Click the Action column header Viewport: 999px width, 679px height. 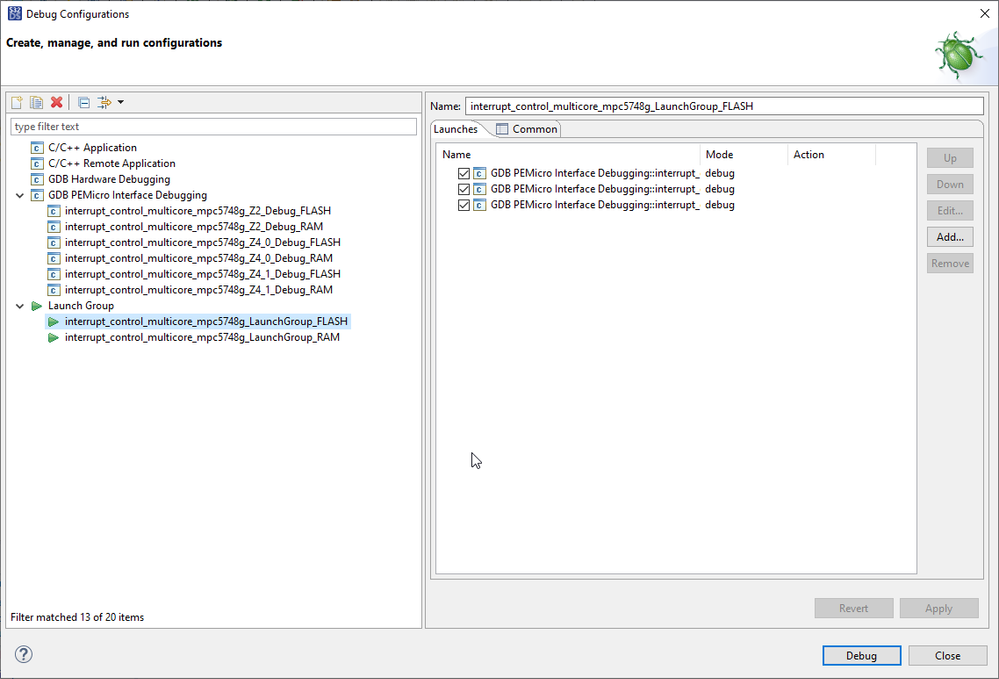tap(831, 154)
